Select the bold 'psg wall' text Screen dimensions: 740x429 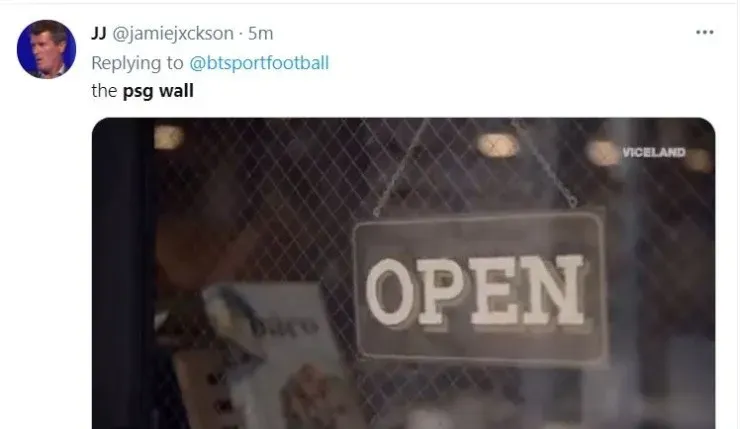point(158,91)
